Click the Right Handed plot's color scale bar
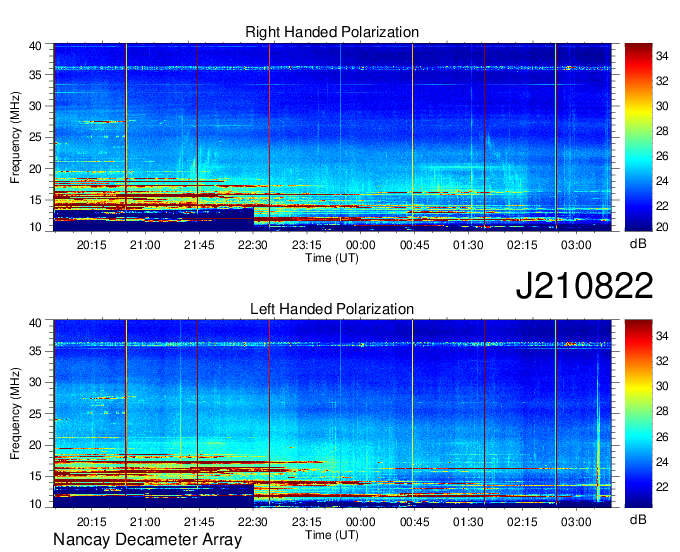The image size is (680, 552). click(x=638, y=137)
